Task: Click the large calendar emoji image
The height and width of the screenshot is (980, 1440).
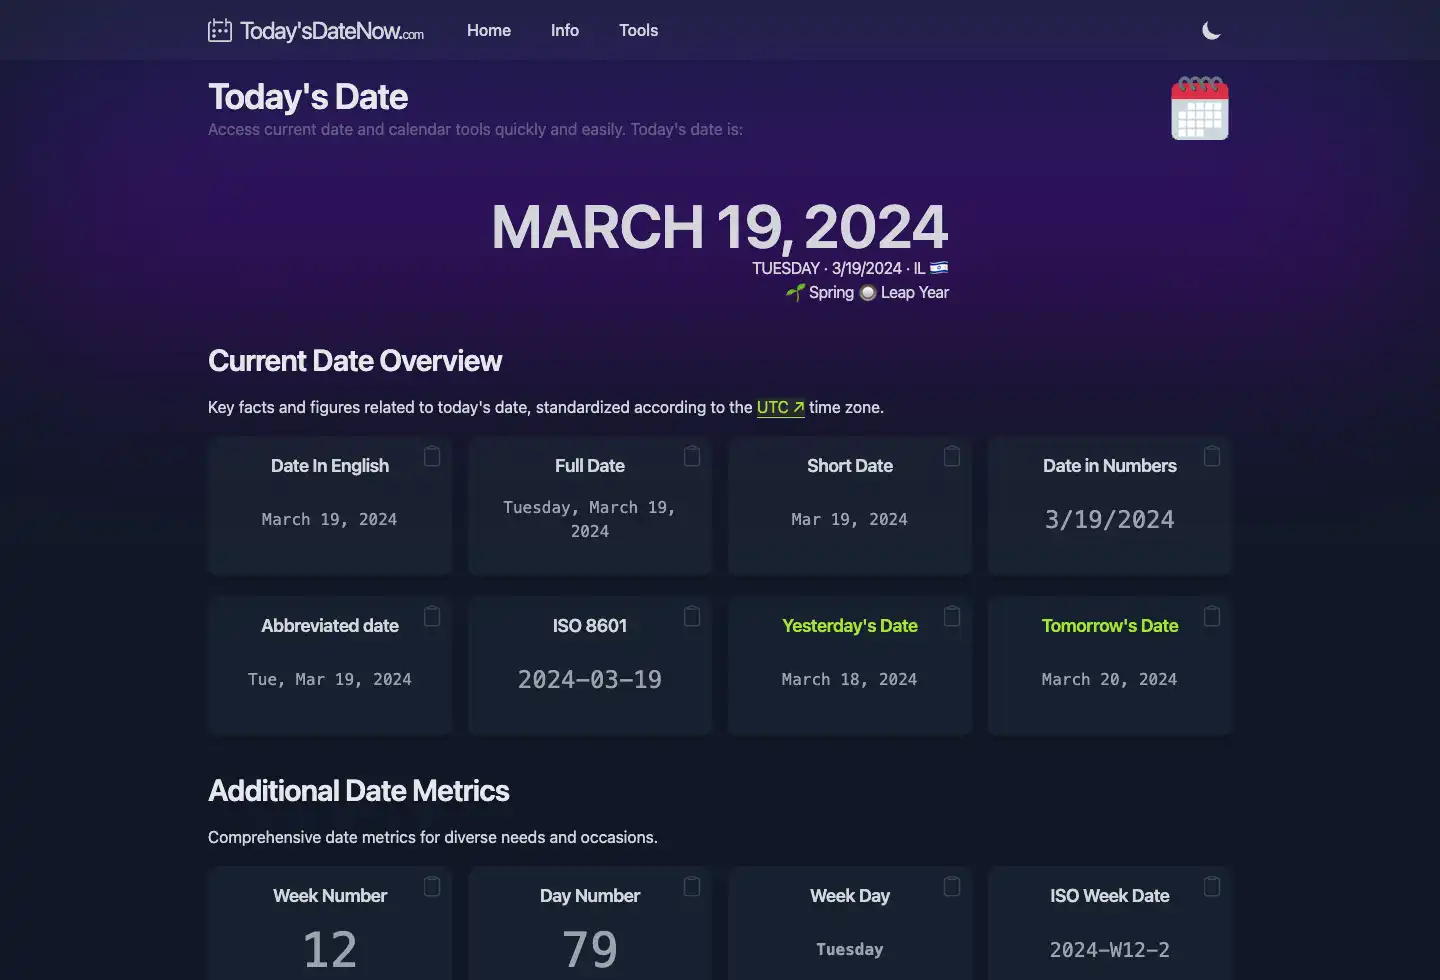Action: [x=1199, y=108]
